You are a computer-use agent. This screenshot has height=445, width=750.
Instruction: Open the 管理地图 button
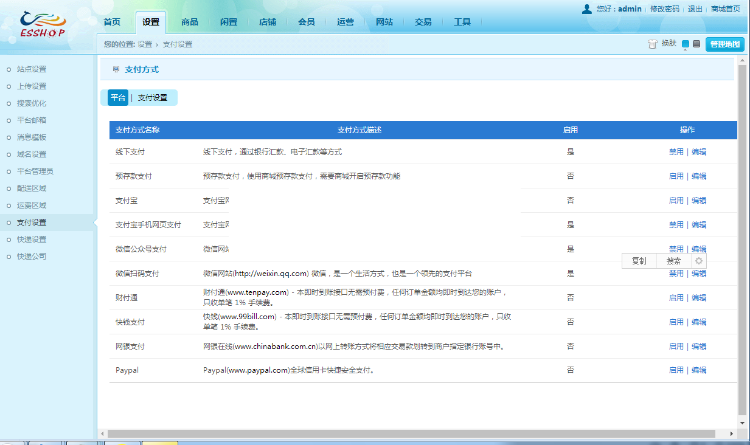tap(725, 44)
